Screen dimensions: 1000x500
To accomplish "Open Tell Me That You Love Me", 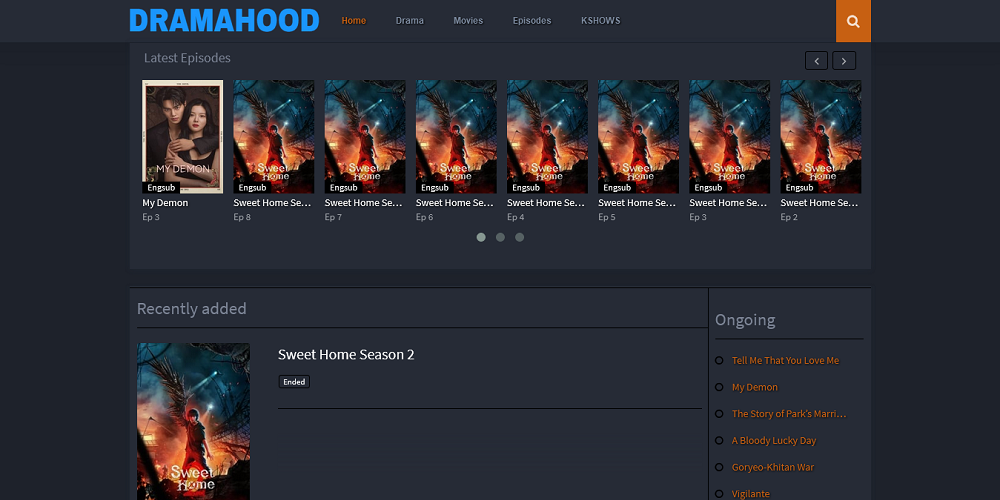I will pos(785,360).
